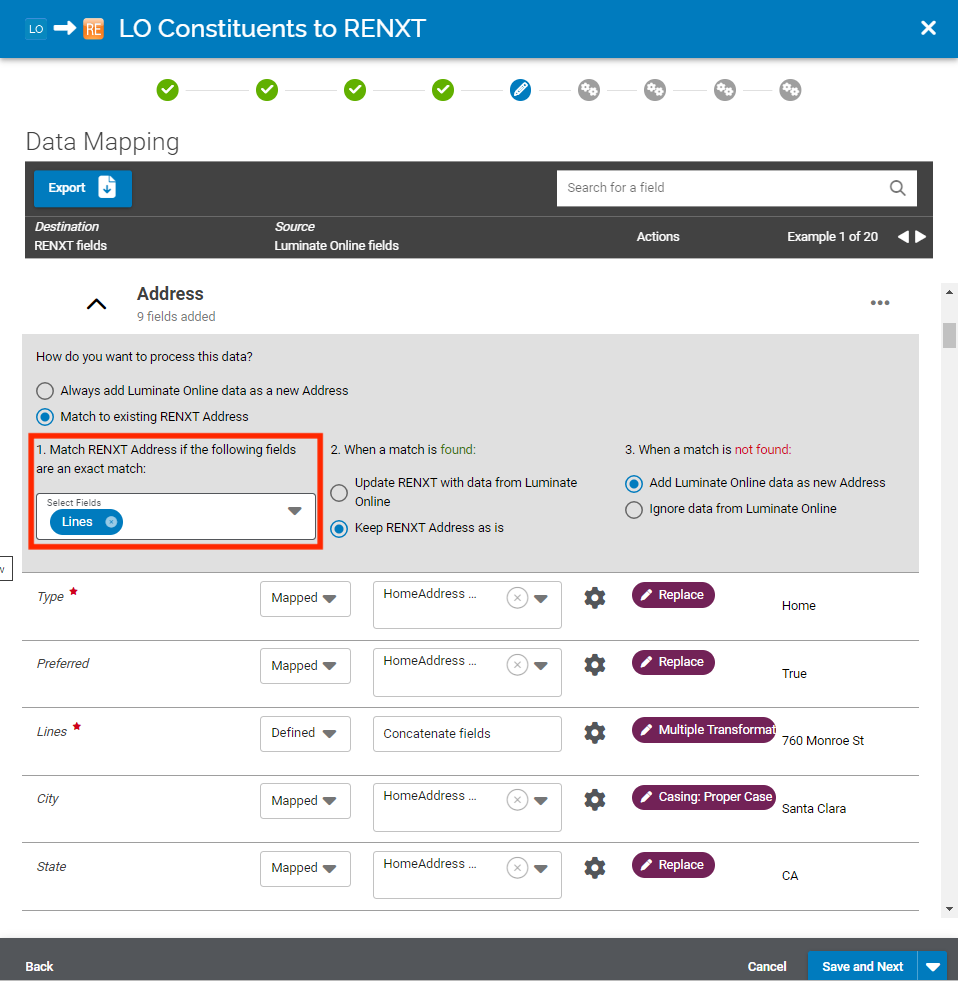Screen dimensions: 958x981
Task: View next example using the right arrow icon
Action: point(921,237)
